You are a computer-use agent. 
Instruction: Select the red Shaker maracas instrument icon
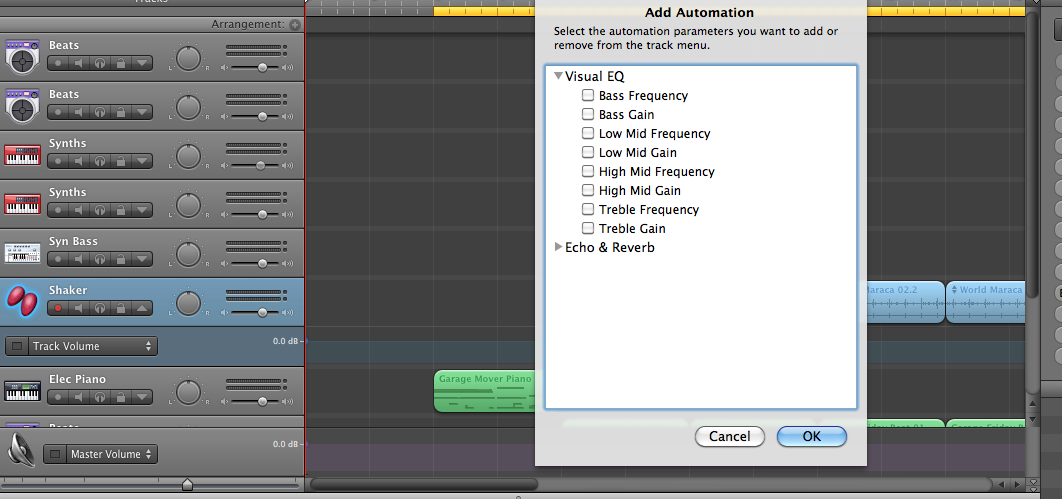pos(22,301)
